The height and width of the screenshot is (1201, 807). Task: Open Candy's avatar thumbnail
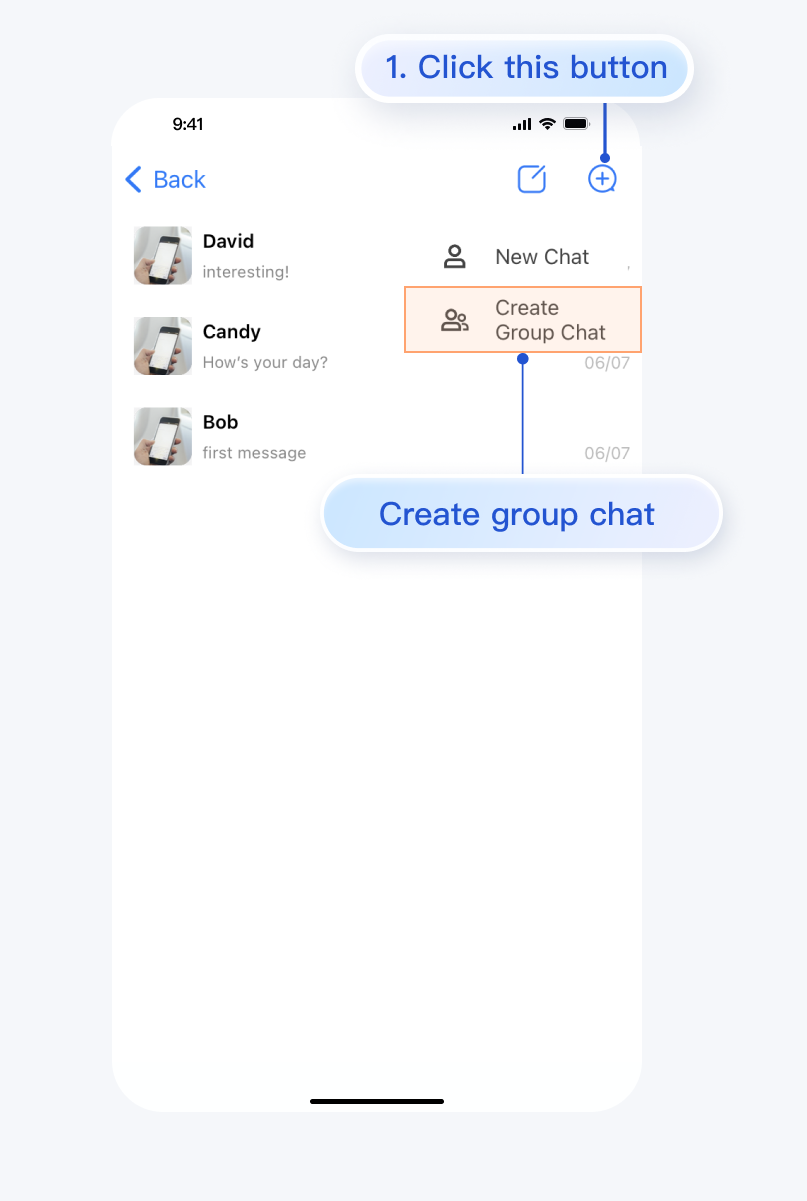(163, 346)
